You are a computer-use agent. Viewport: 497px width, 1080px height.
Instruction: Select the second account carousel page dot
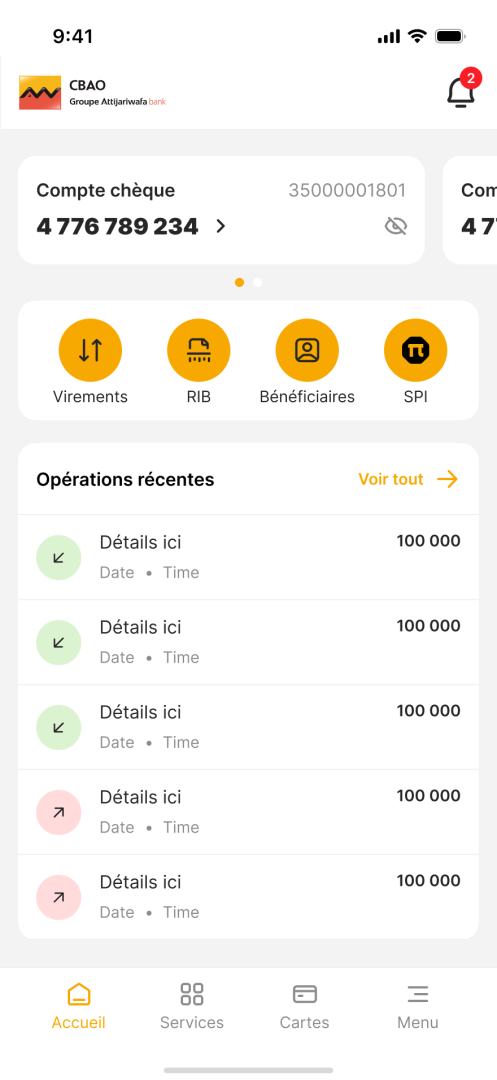coord(257,282)
